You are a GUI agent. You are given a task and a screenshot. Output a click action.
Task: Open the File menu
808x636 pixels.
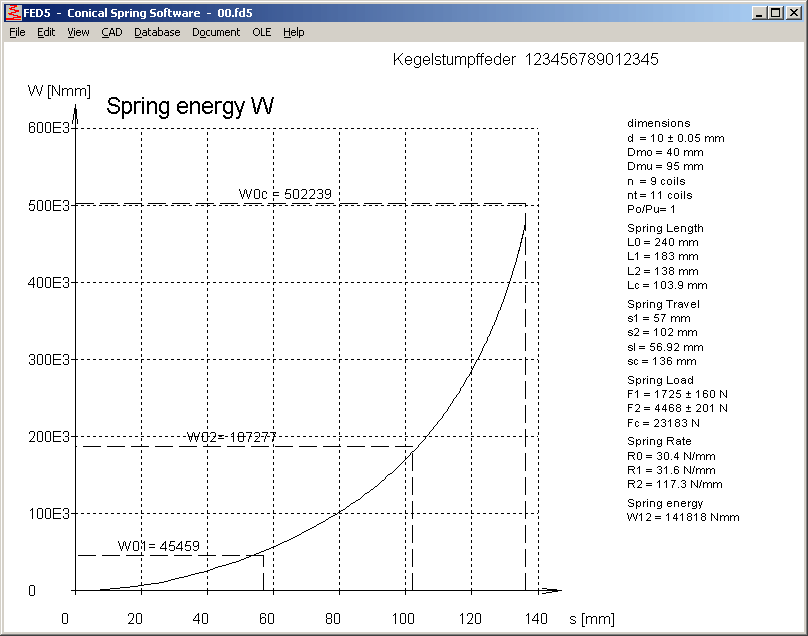click(17, 32)
